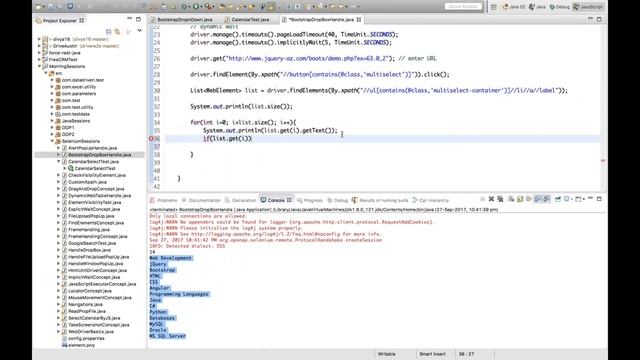Screen dimensions: 640x360
Task: Expand the divya16 project
Action: tap(40, 39)
